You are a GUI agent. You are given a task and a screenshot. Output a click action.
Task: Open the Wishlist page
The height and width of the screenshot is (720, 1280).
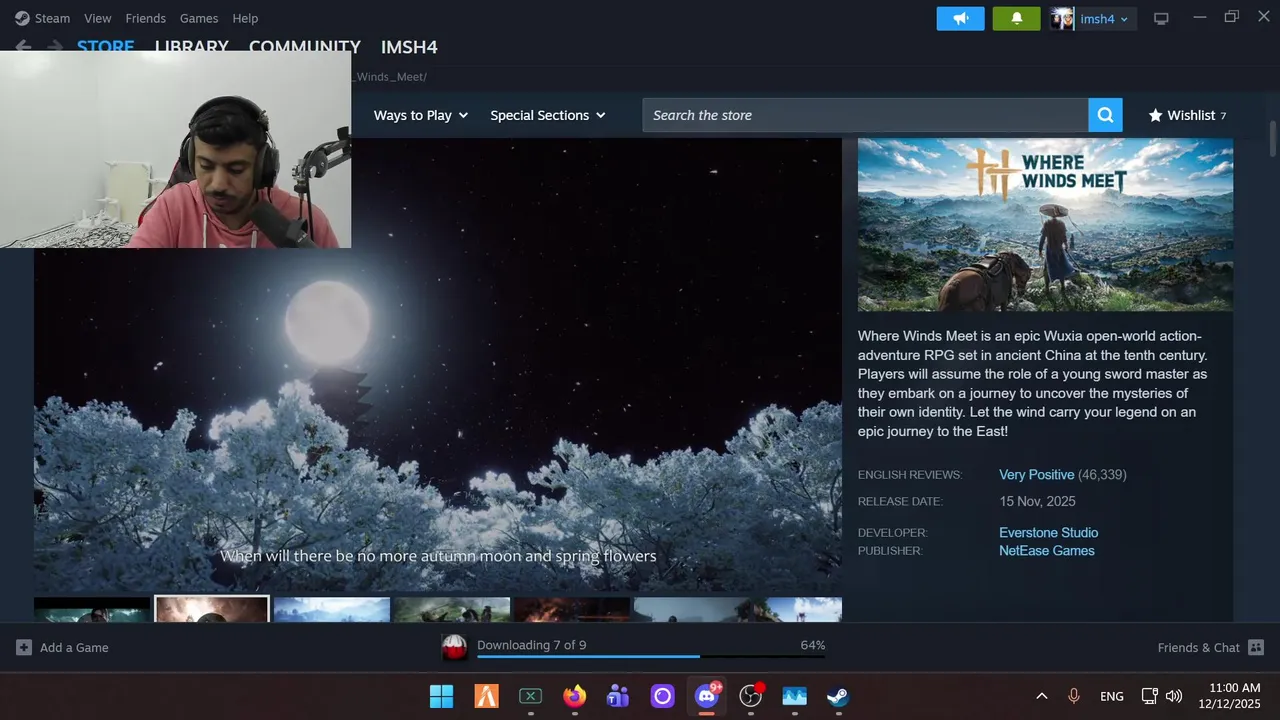[x=1187, y=115]
